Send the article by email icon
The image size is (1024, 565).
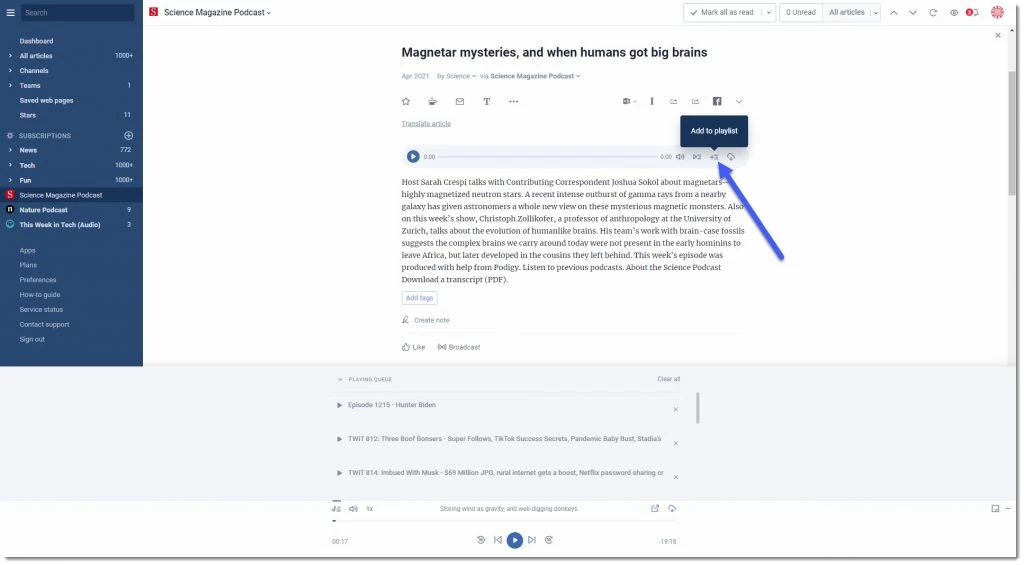[460, 101]
